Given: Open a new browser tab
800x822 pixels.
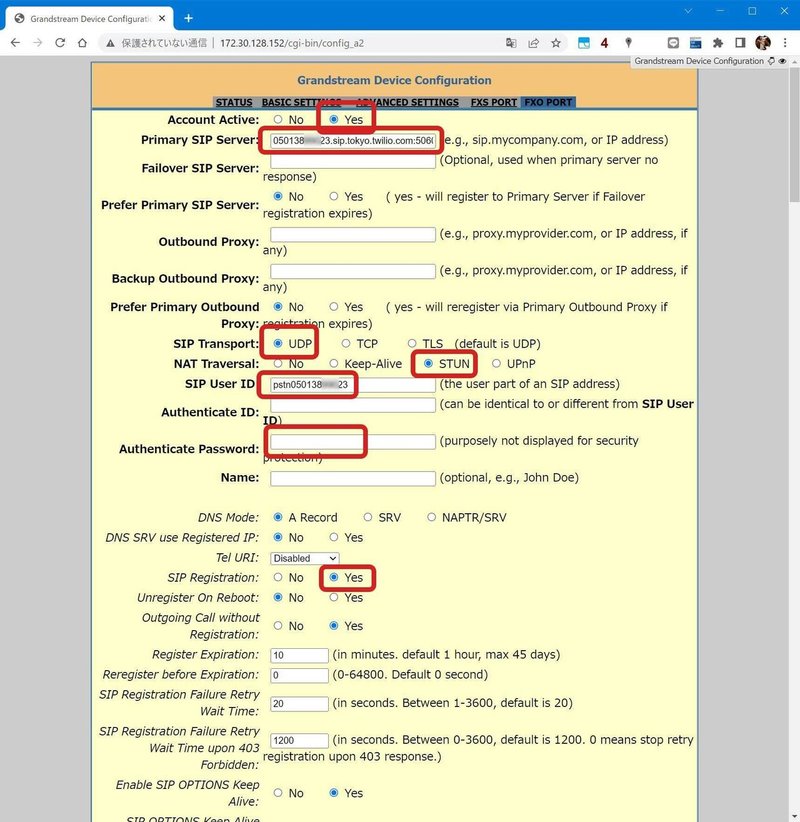Looking at the screenshot, I should (188, 18).
